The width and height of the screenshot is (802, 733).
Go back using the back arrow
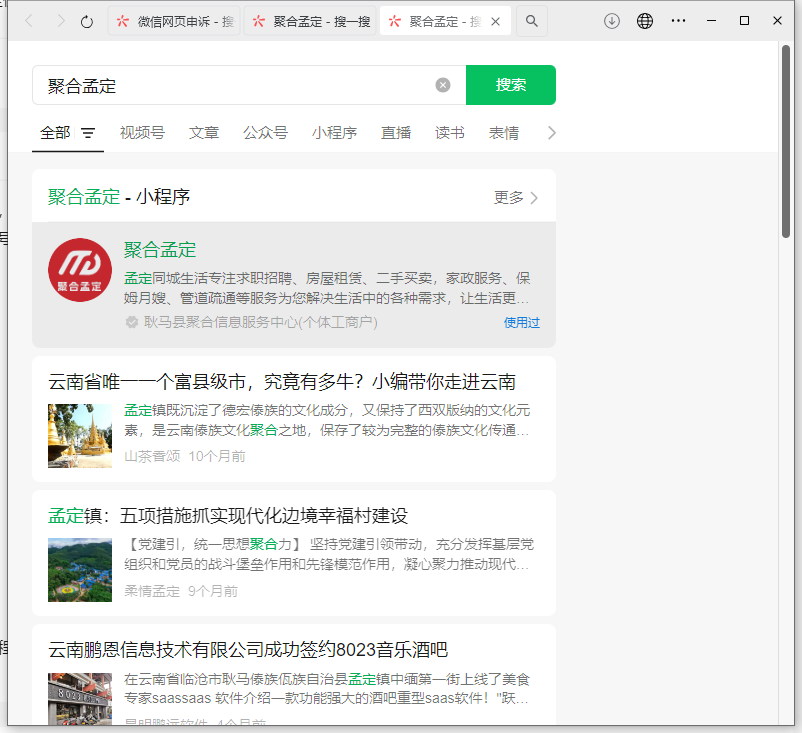29,21
